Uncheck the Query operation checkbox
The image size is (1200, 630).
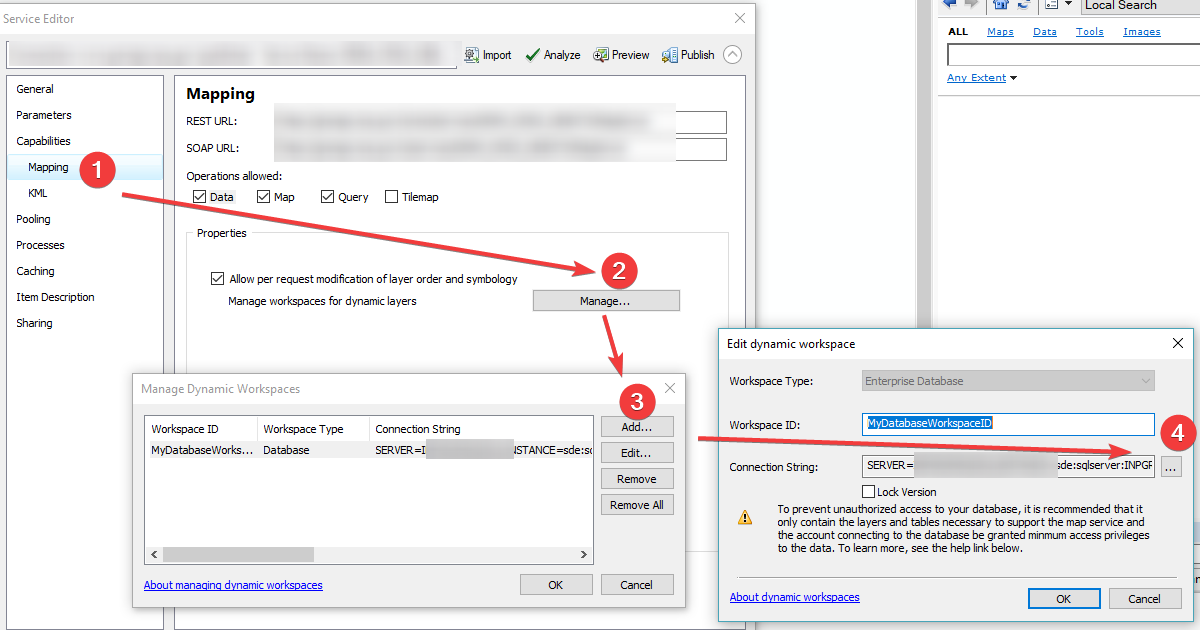click(x=327, y=197)
